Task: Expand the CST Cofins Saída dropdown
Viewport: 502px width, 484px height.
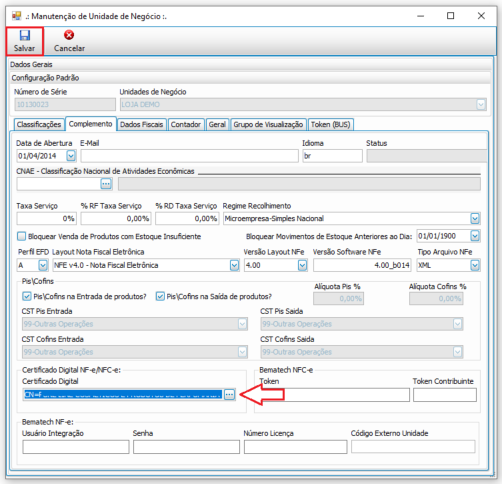Action: coord(457,352)
